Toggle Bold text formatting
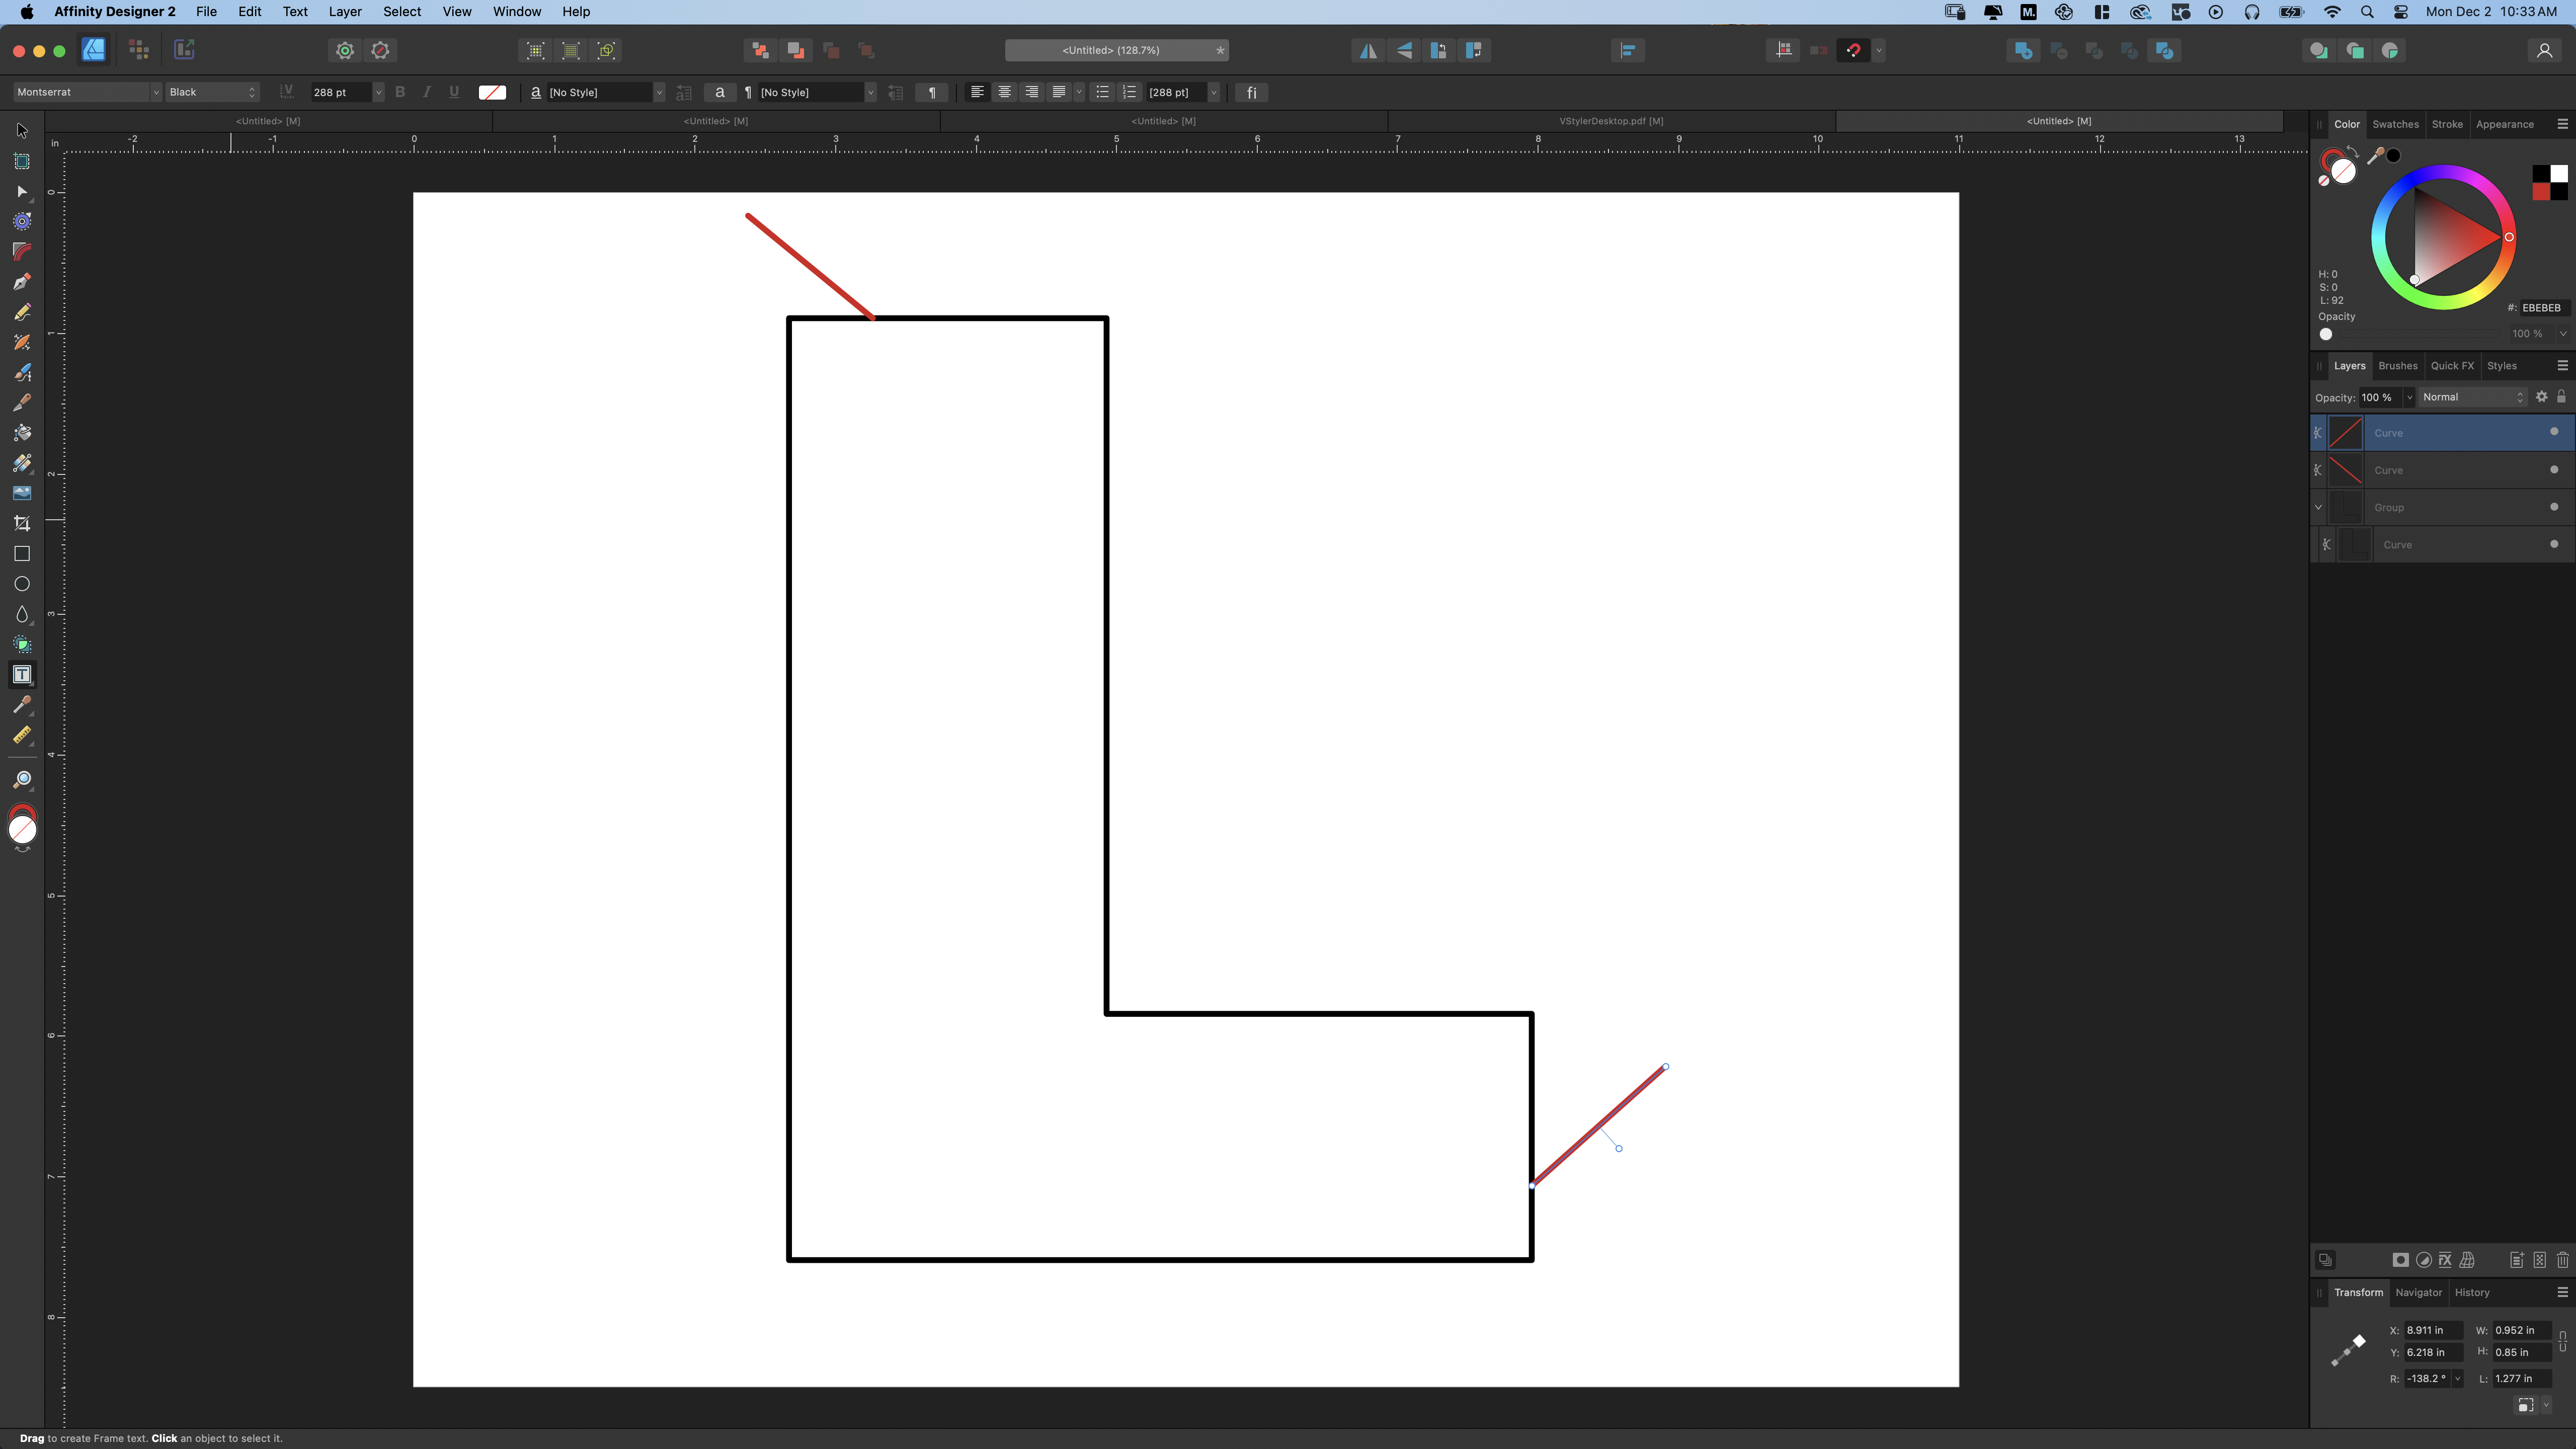Screen dimensions: 2576x1449 coord(400,92)
